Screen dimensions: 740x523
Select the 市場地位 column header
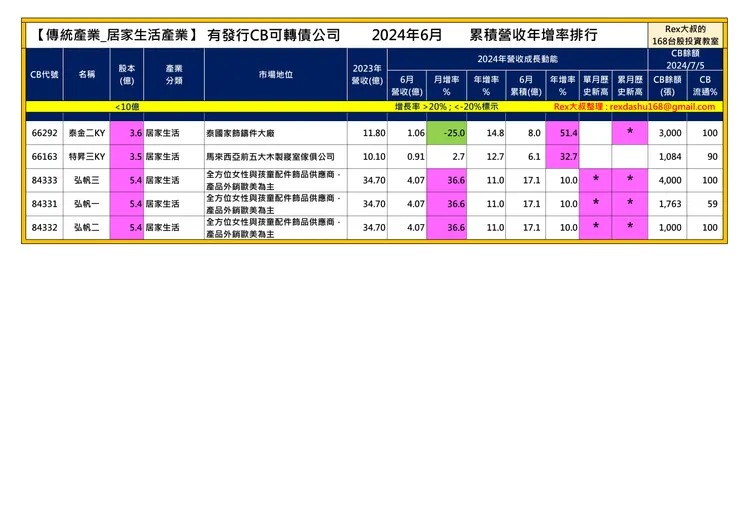coord(276,75)
